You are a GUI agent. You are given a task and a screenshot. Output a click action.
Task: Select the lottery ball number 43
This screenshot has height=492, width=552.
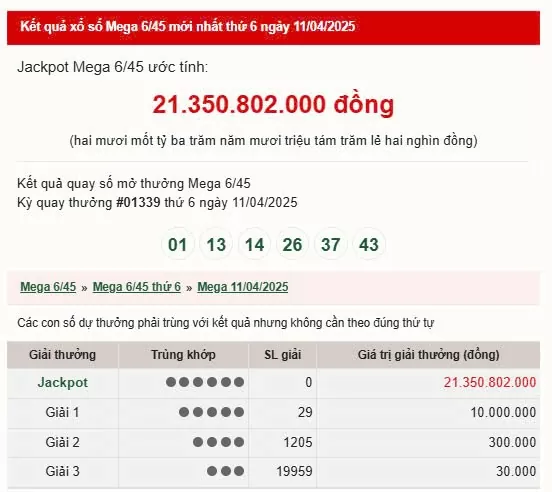coord(369,244)
